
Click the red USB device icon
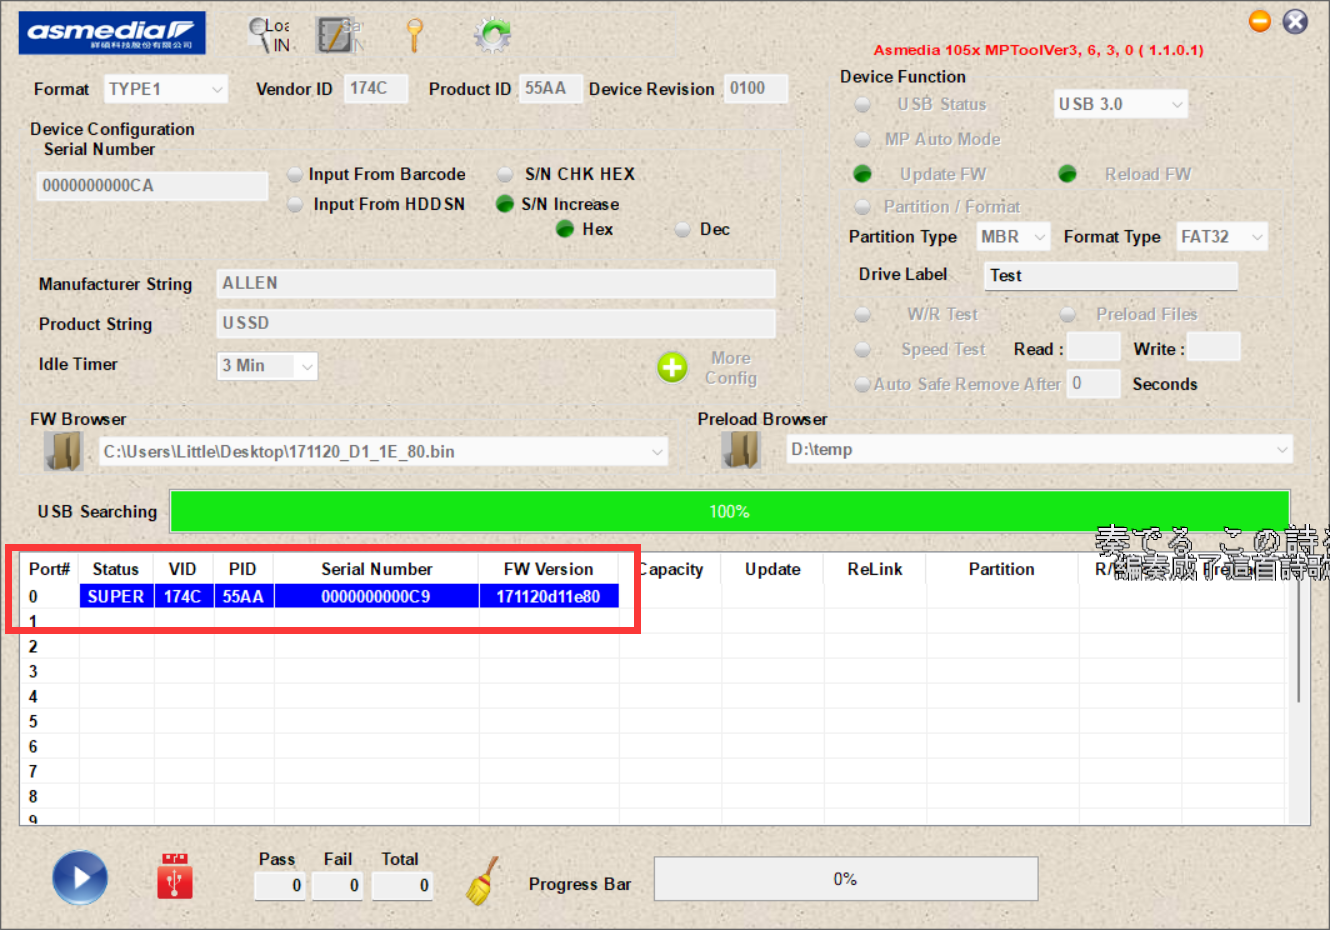coord(175,877)
